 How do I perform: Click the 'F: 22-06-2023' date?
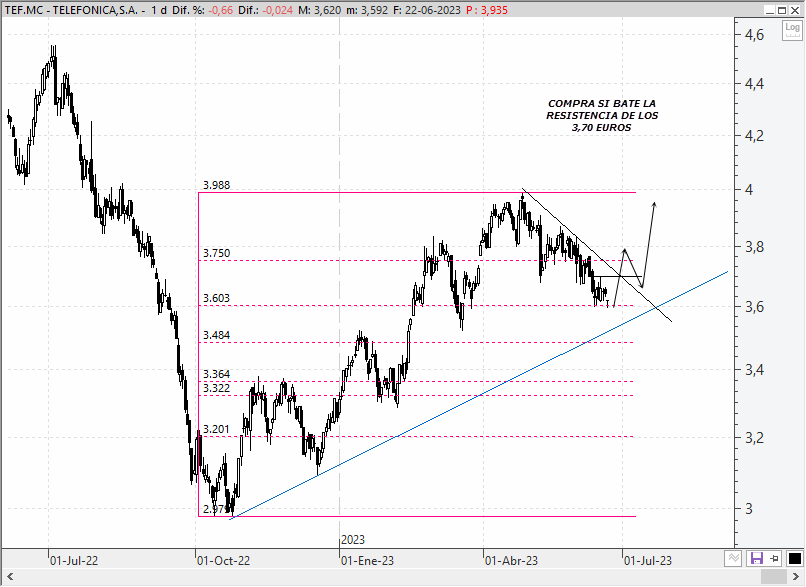427,10
